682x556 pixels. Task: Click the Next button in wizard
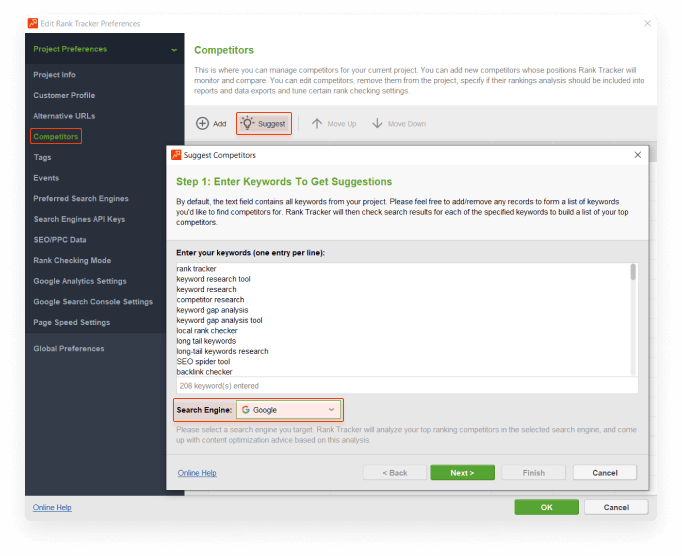(x=462, y=472)
